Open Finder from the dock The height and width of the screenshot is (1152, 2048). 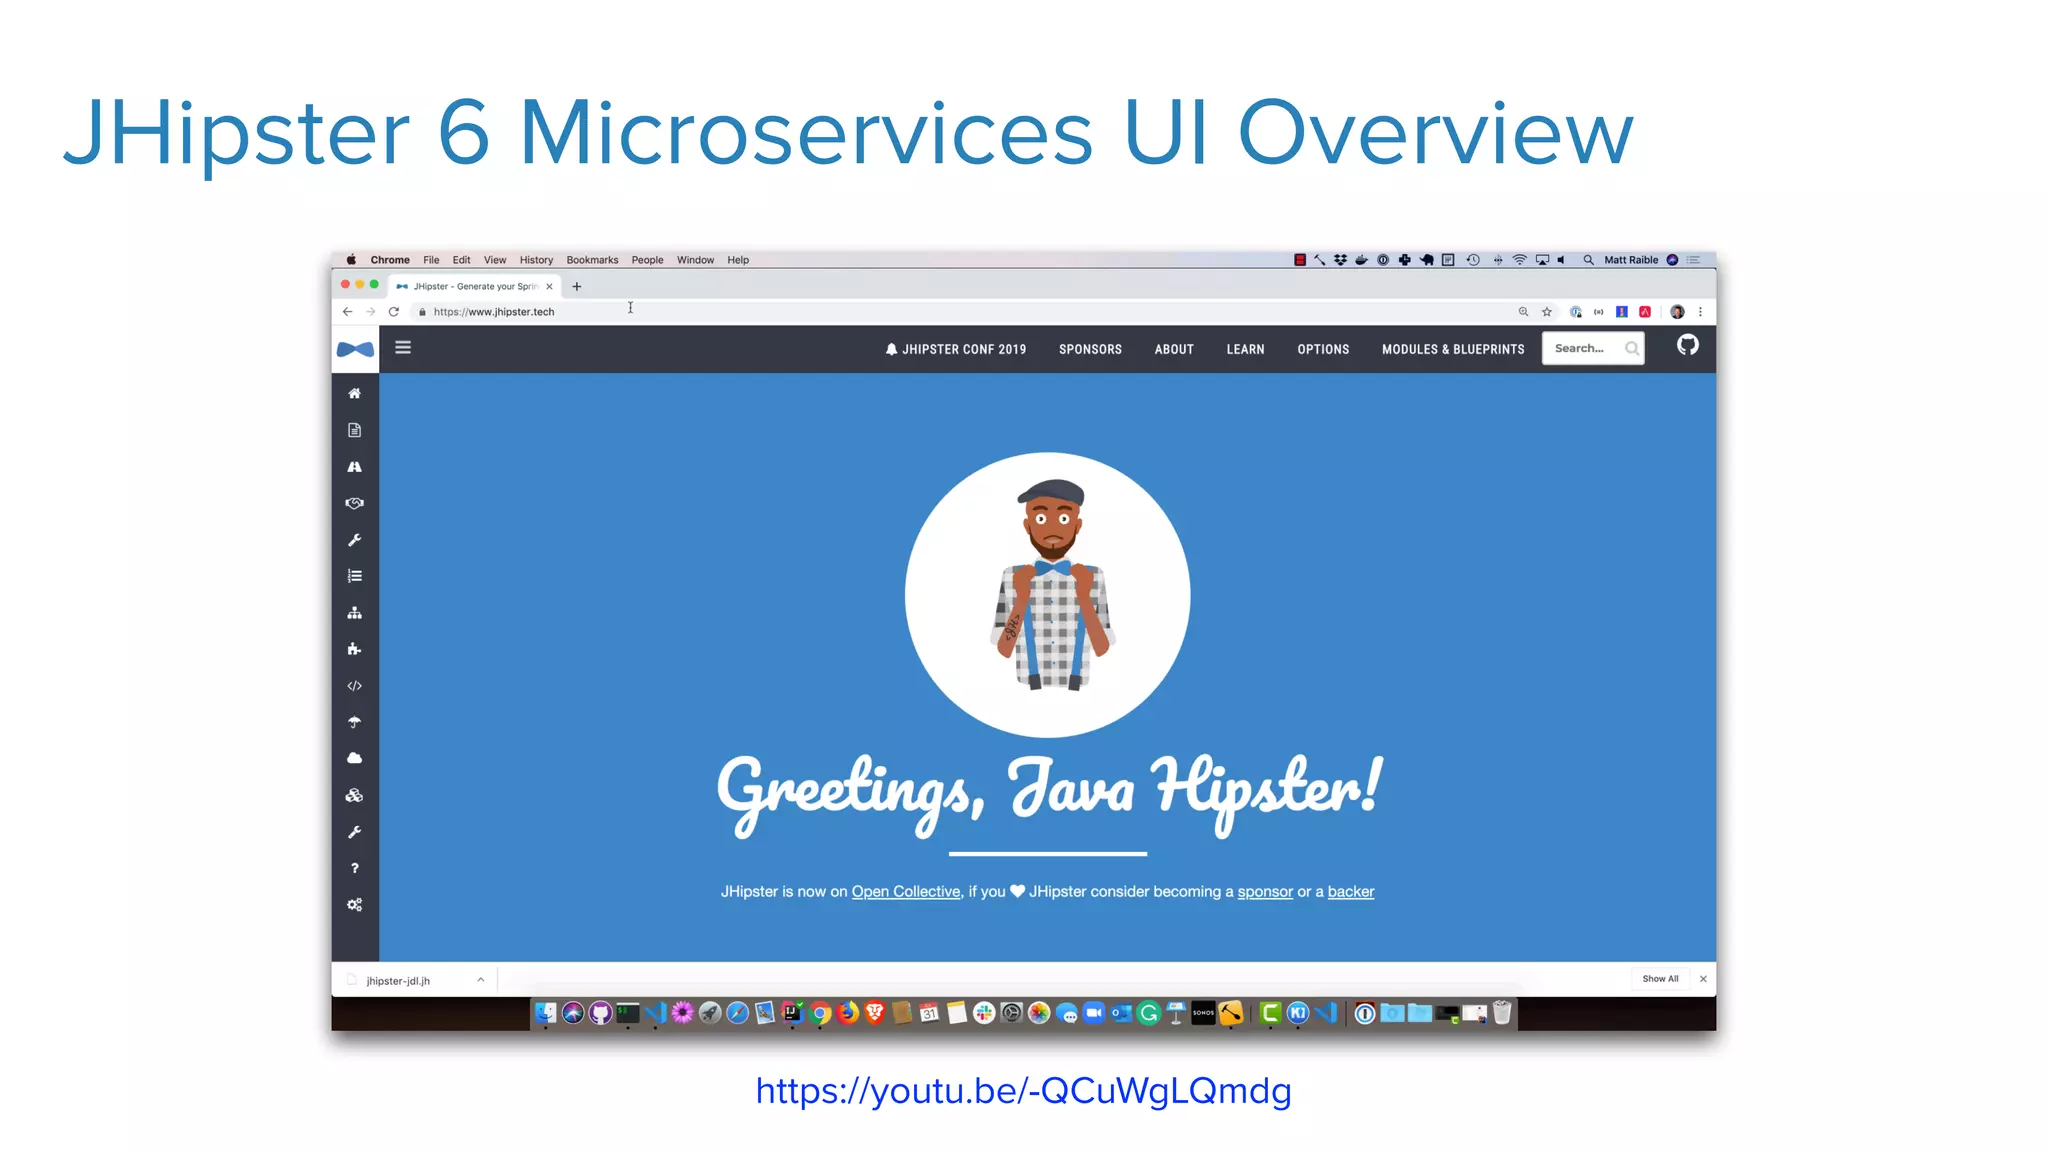(x=545, y=1013)
